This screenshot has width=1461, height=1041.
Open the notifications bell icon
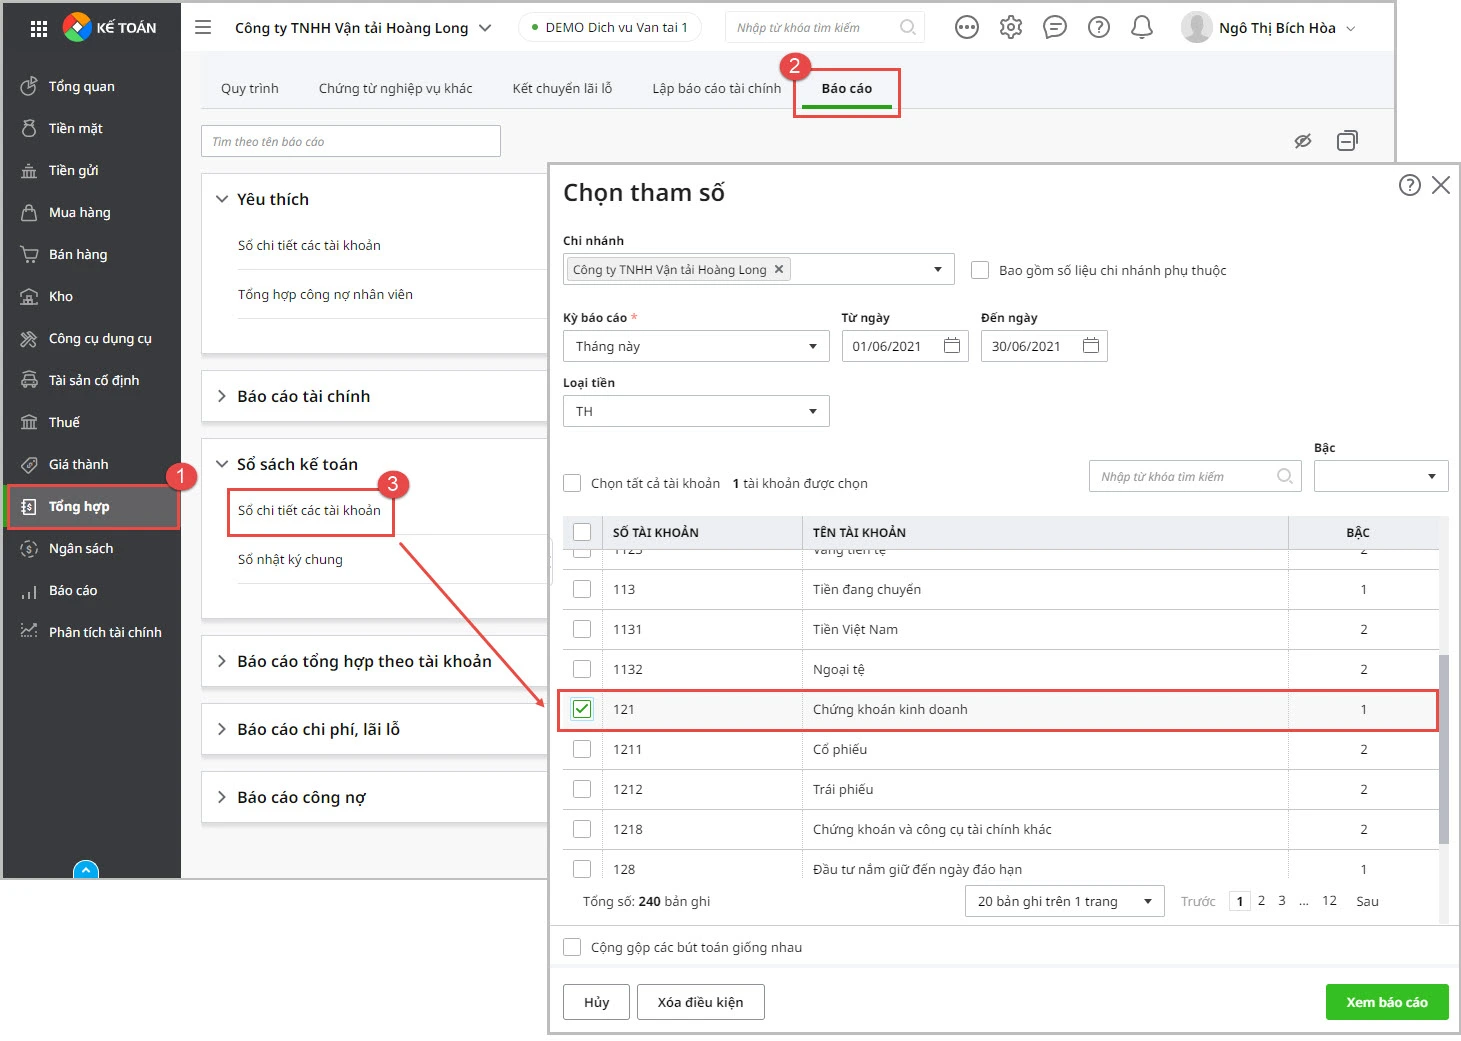click(1142, 28)
